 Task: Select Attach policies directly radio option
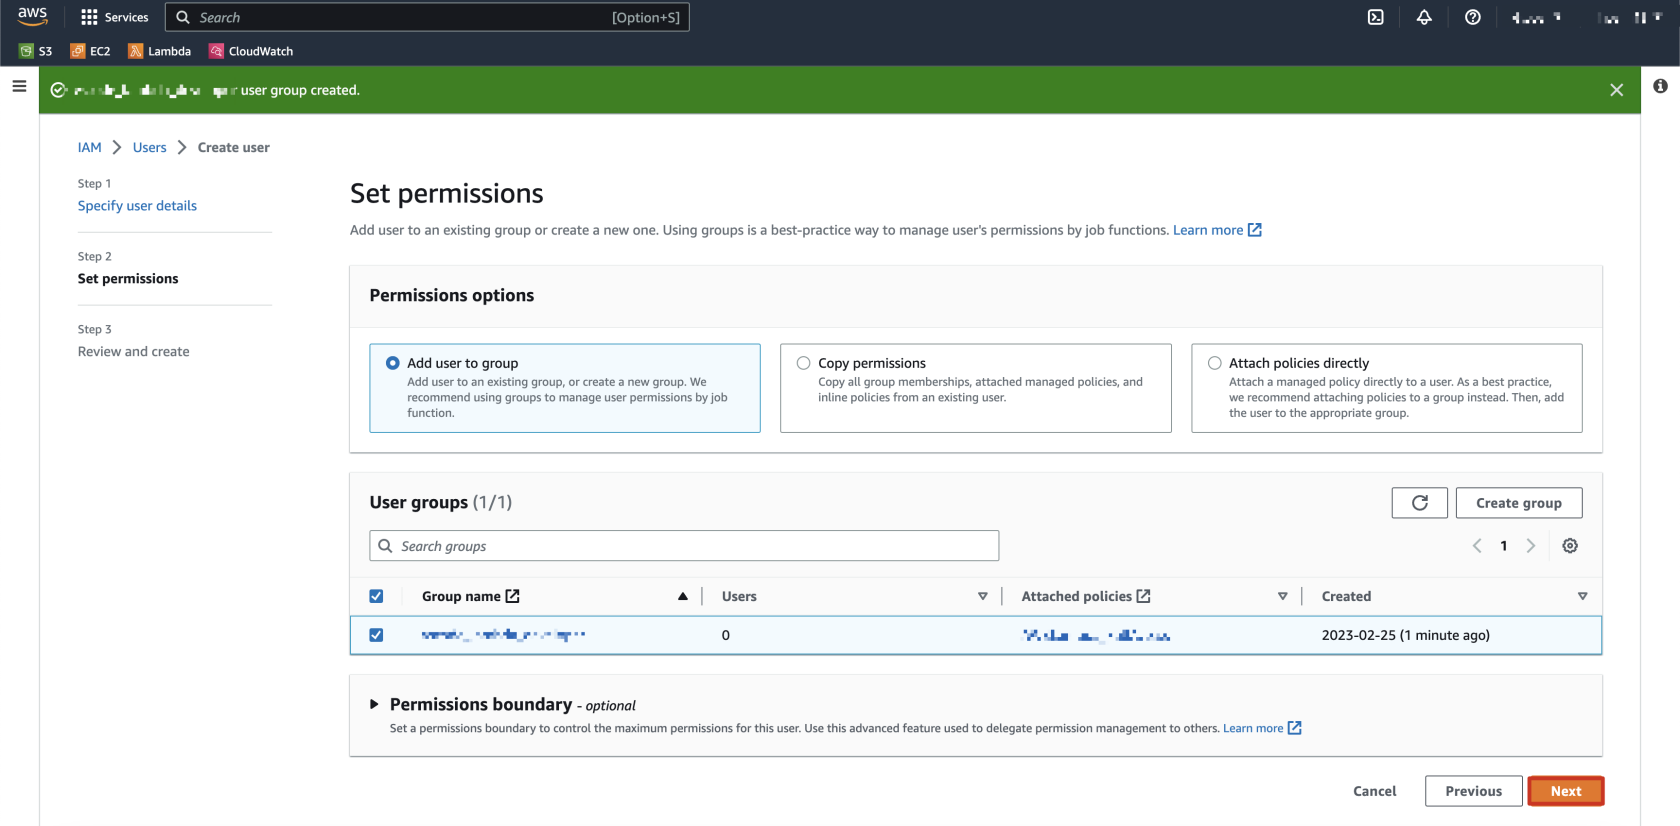tap(1215, 363)
